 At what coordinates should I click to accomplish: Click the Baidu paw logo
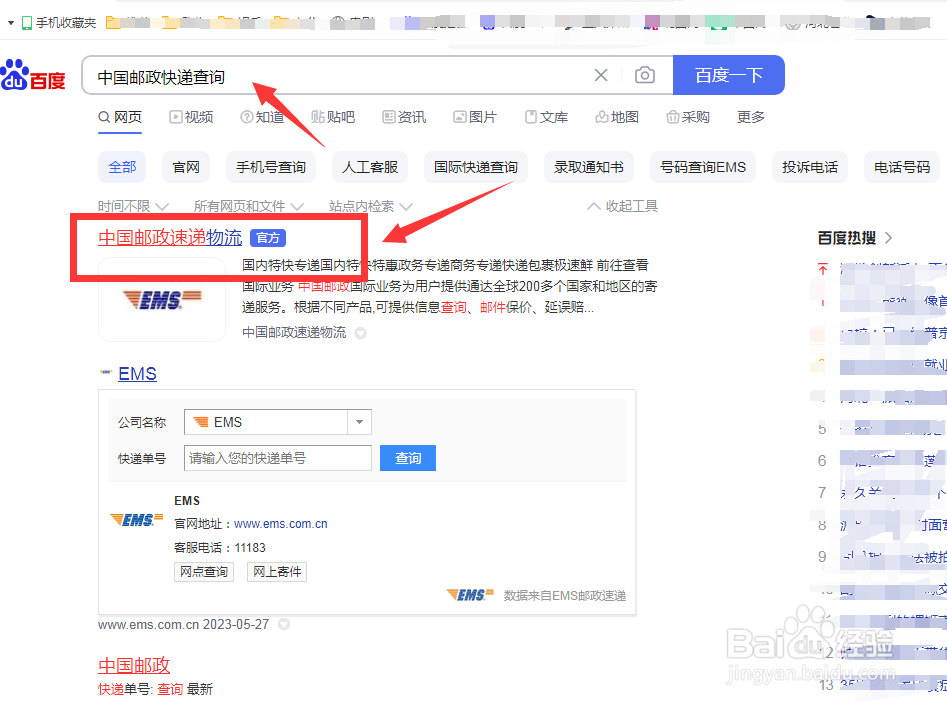[33, 75]
